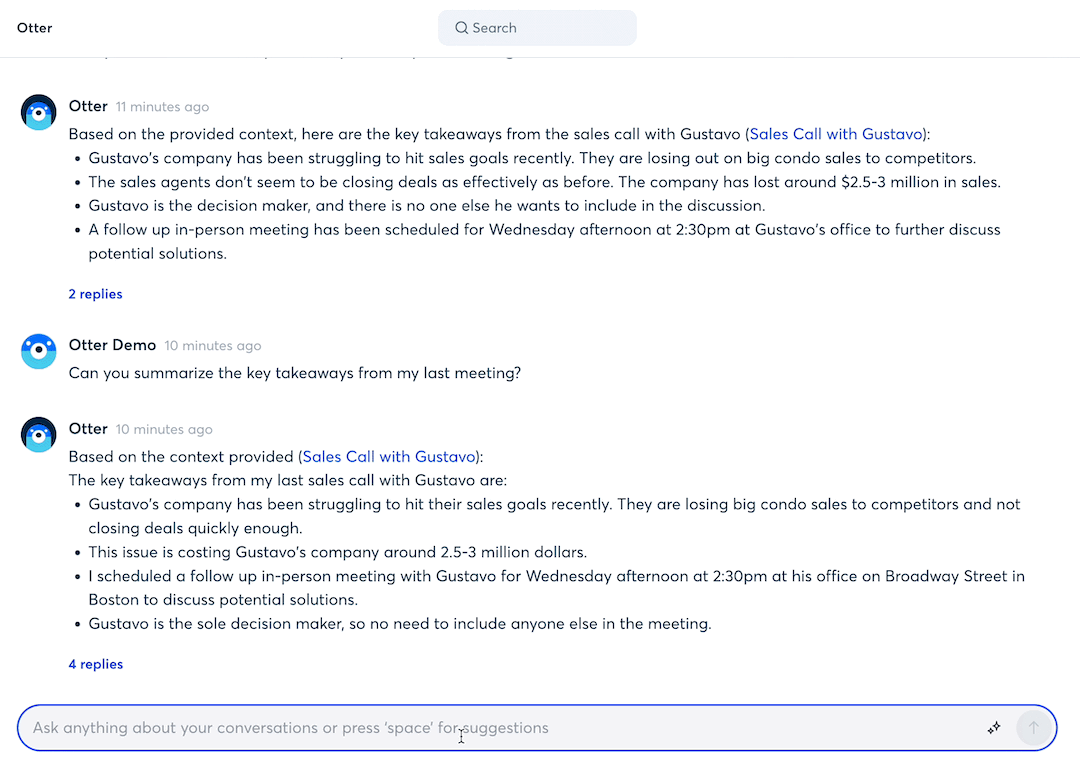Click the magnifier icon in Search bar
Viewport: 1080px width, 771px height.
pyautogui.click(x=461, y=28)
